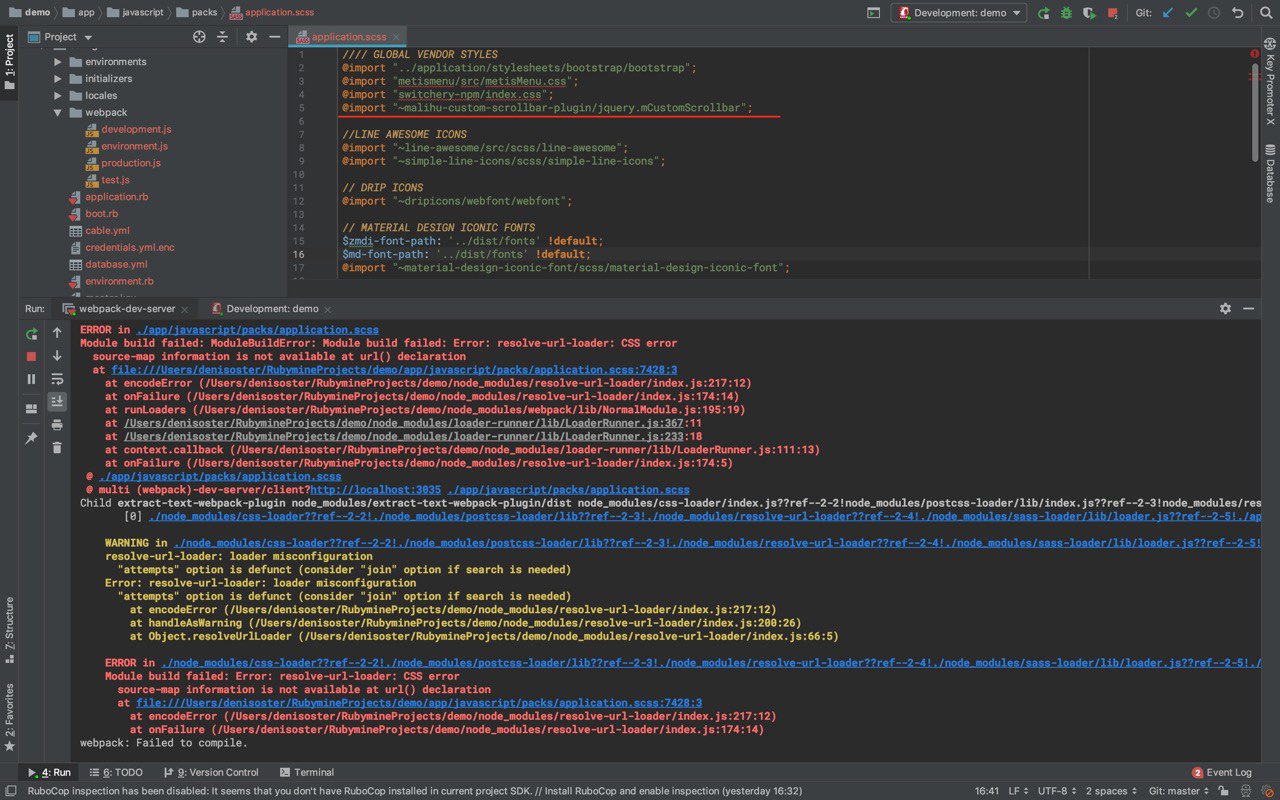The height and width of the screenshot is (800, 1280).
Task: Open the localhost:3035 link in console
Action: [375, 490]
